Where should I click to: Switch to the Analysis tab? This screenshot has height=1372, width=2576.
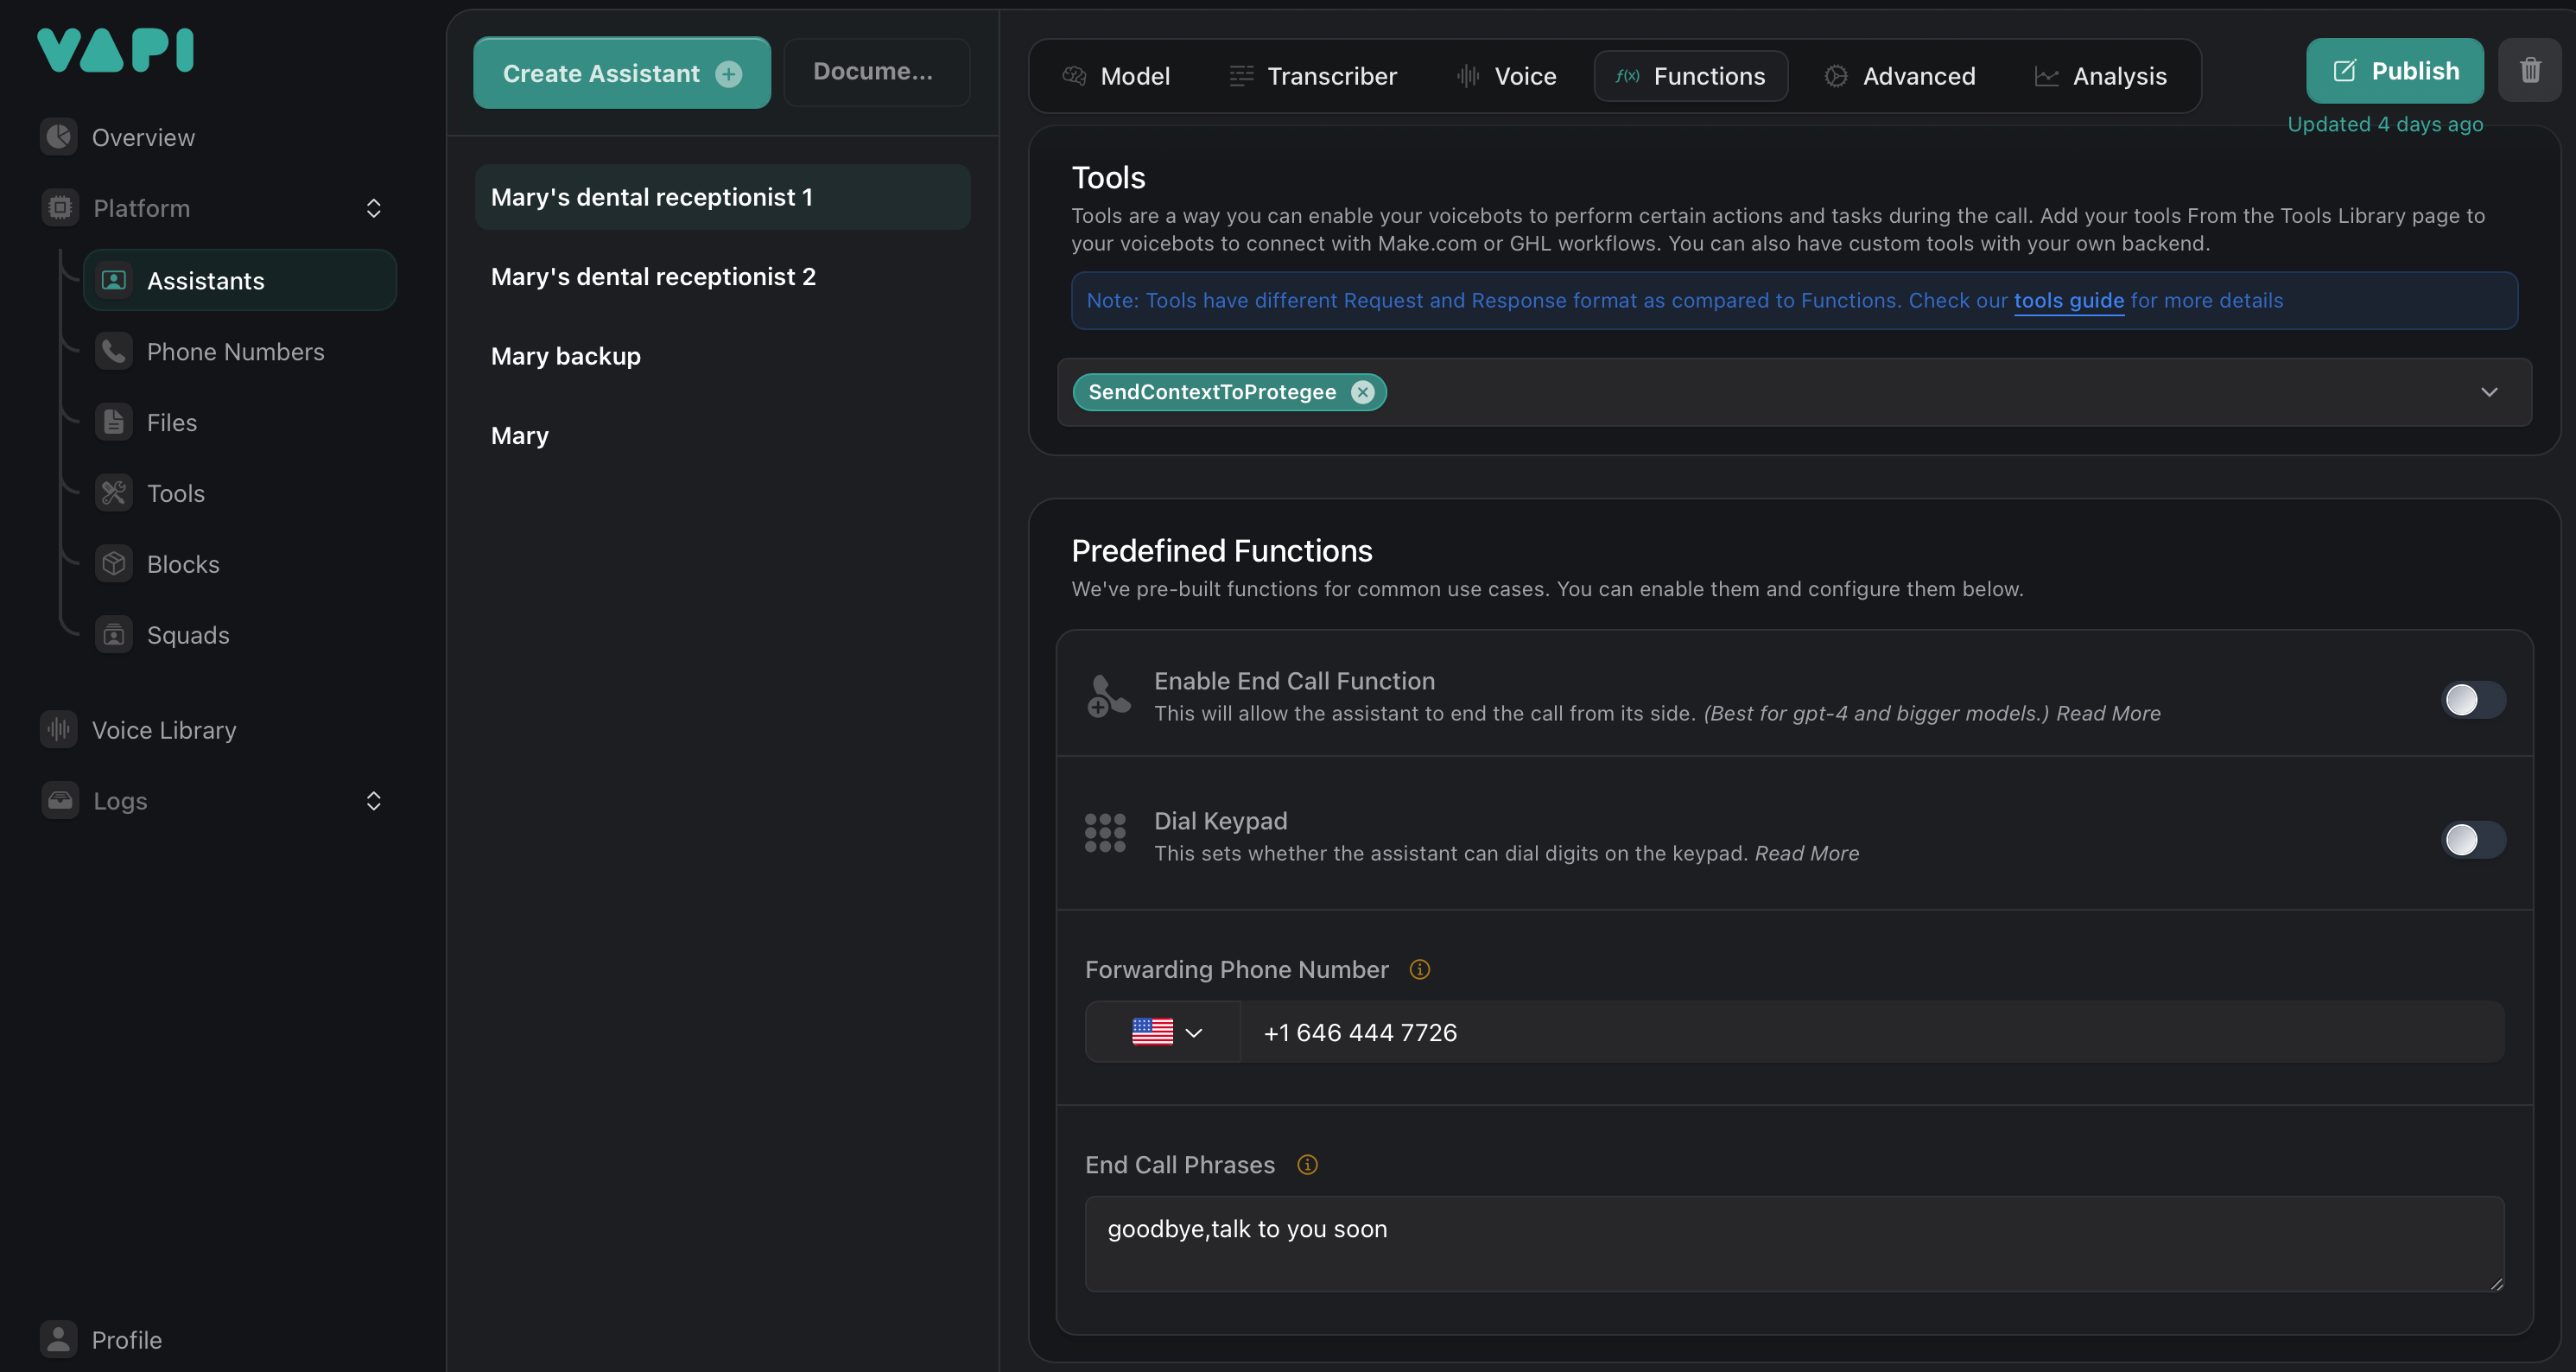pos(2100,76)
